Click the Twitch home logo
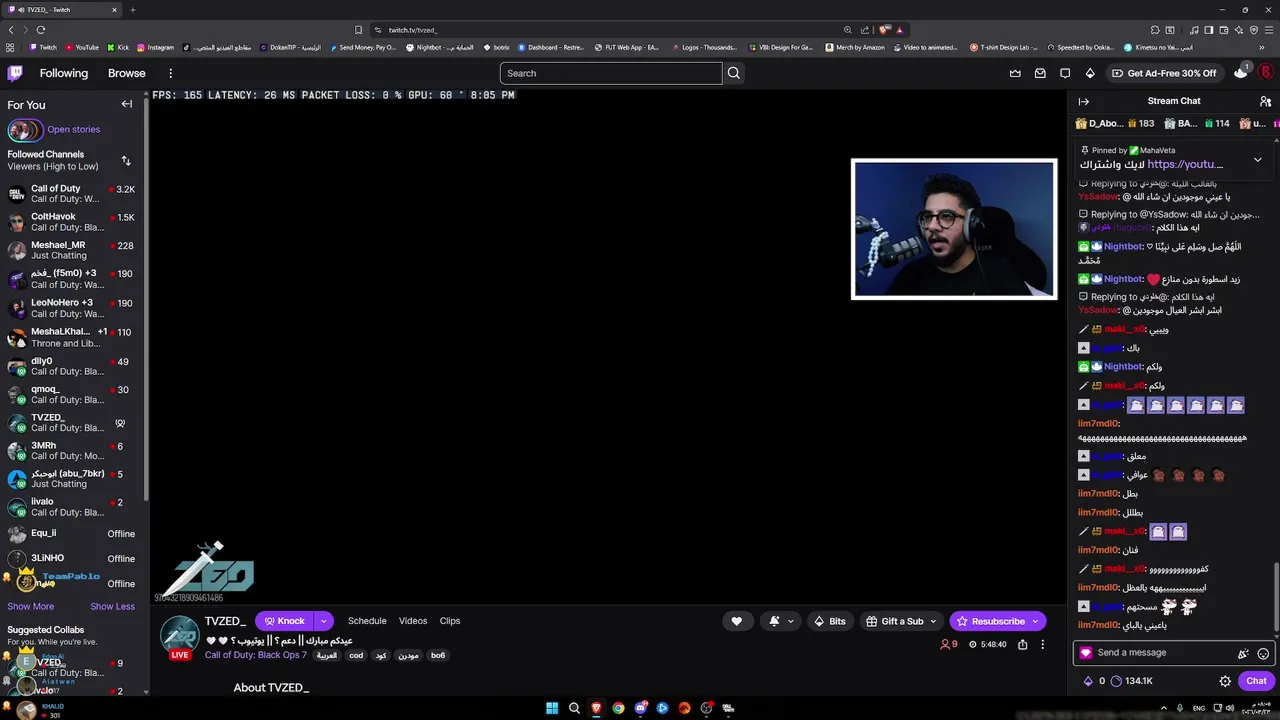 (15, 73)
